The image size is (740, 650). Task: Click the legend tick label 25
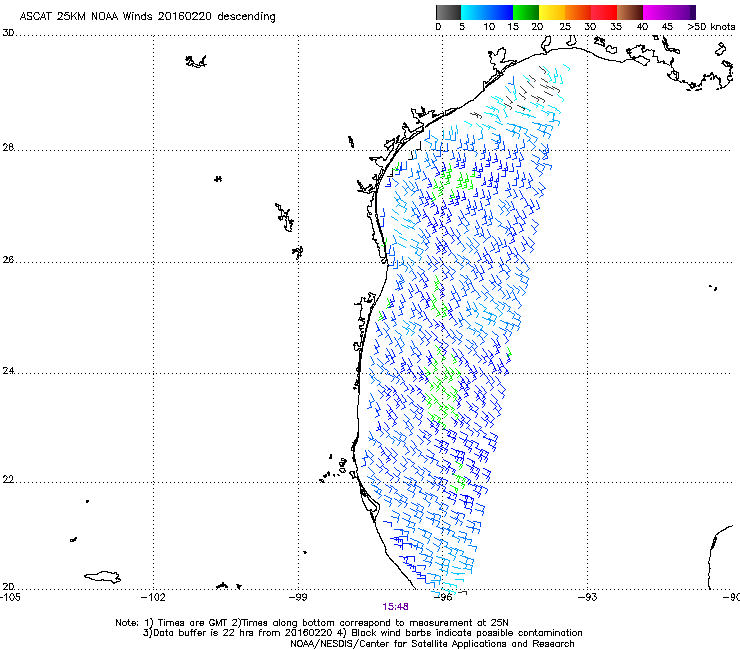[565, 27]
